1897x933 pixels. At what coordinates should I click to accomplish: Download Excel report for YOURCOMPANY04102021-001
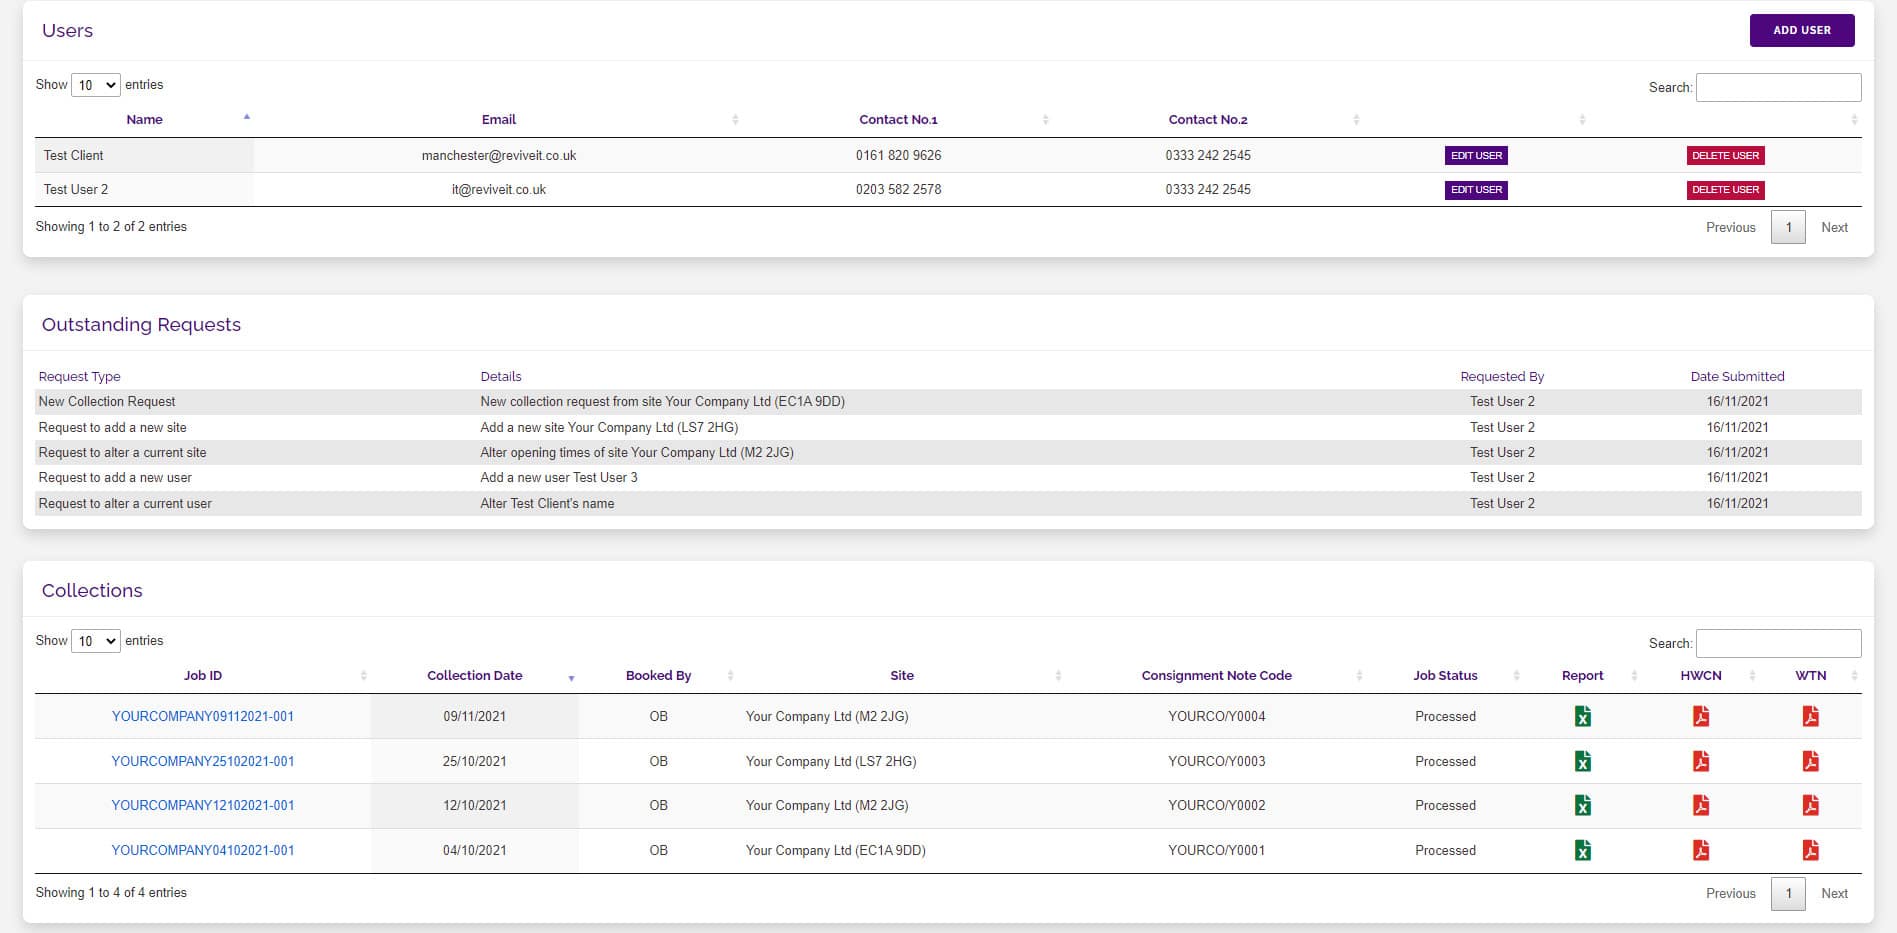pos(1582,850)
